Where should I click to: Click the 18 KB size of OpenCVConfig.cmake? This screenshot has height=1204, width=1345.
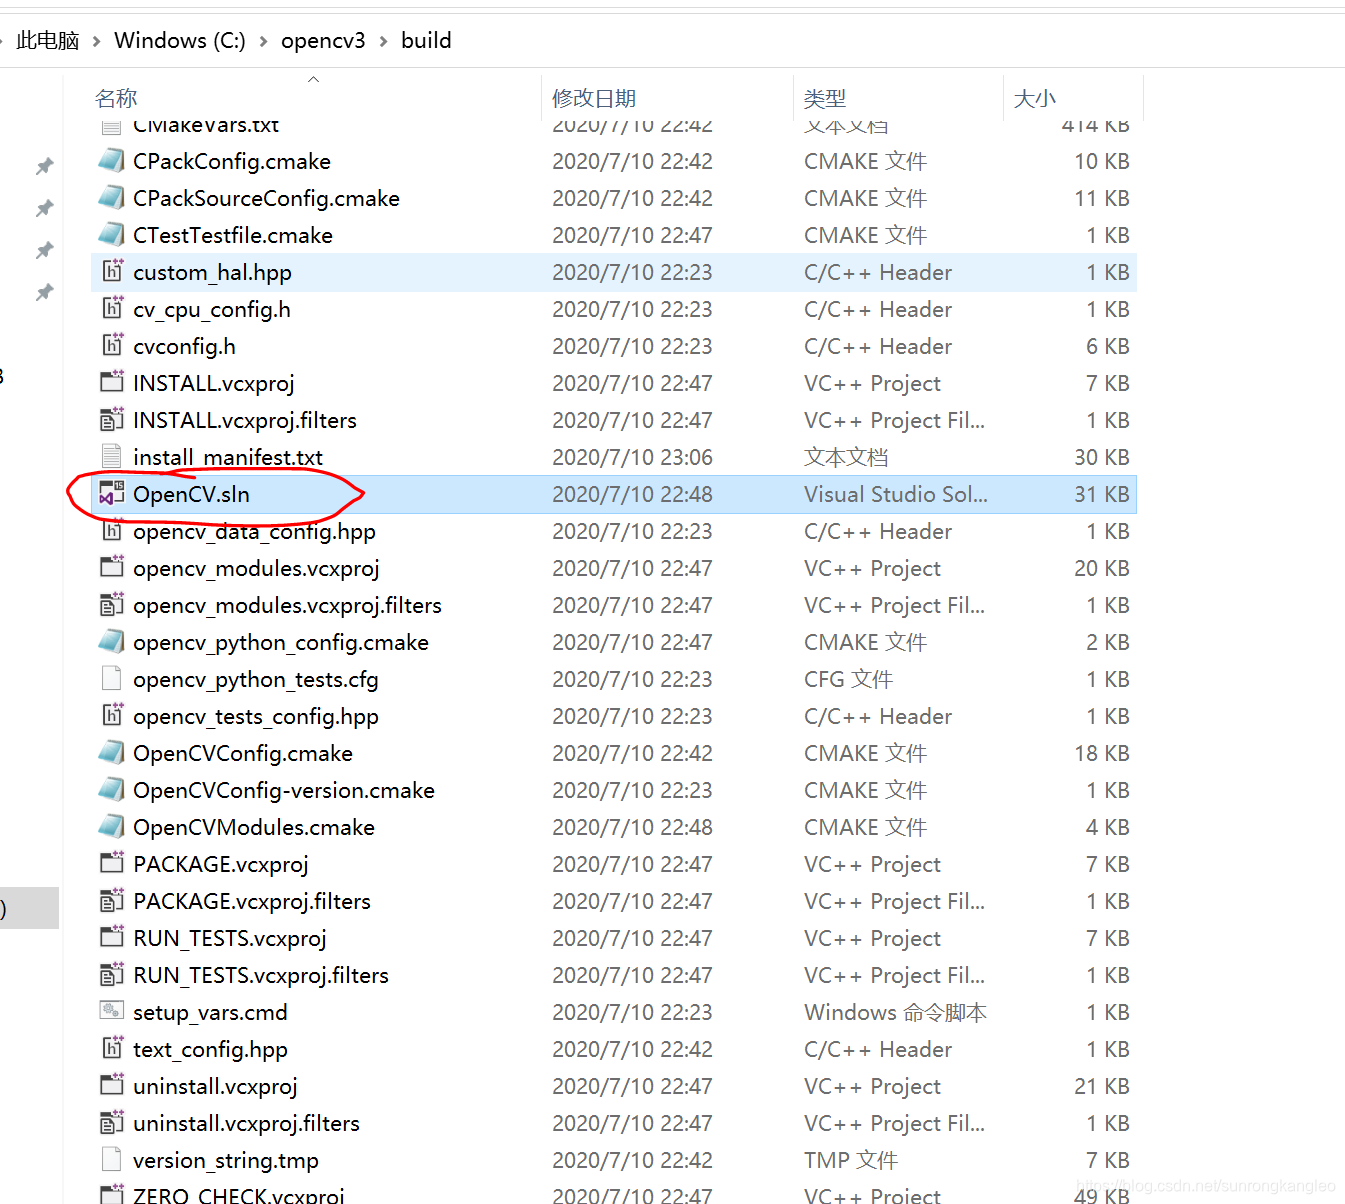[x=1102, y=753]
